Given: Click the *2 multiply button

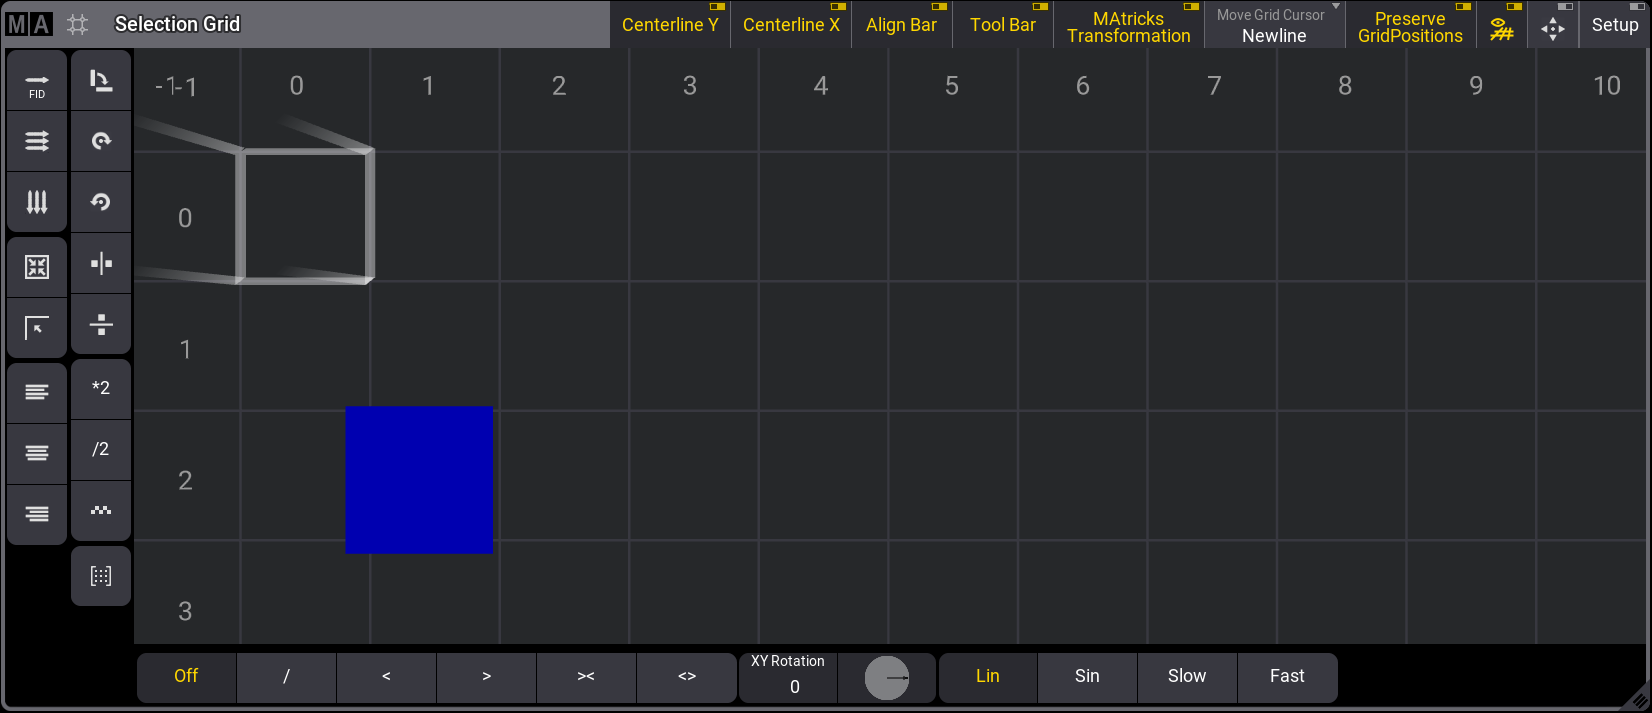Looking at the screenshot, I should pos(101,388).
